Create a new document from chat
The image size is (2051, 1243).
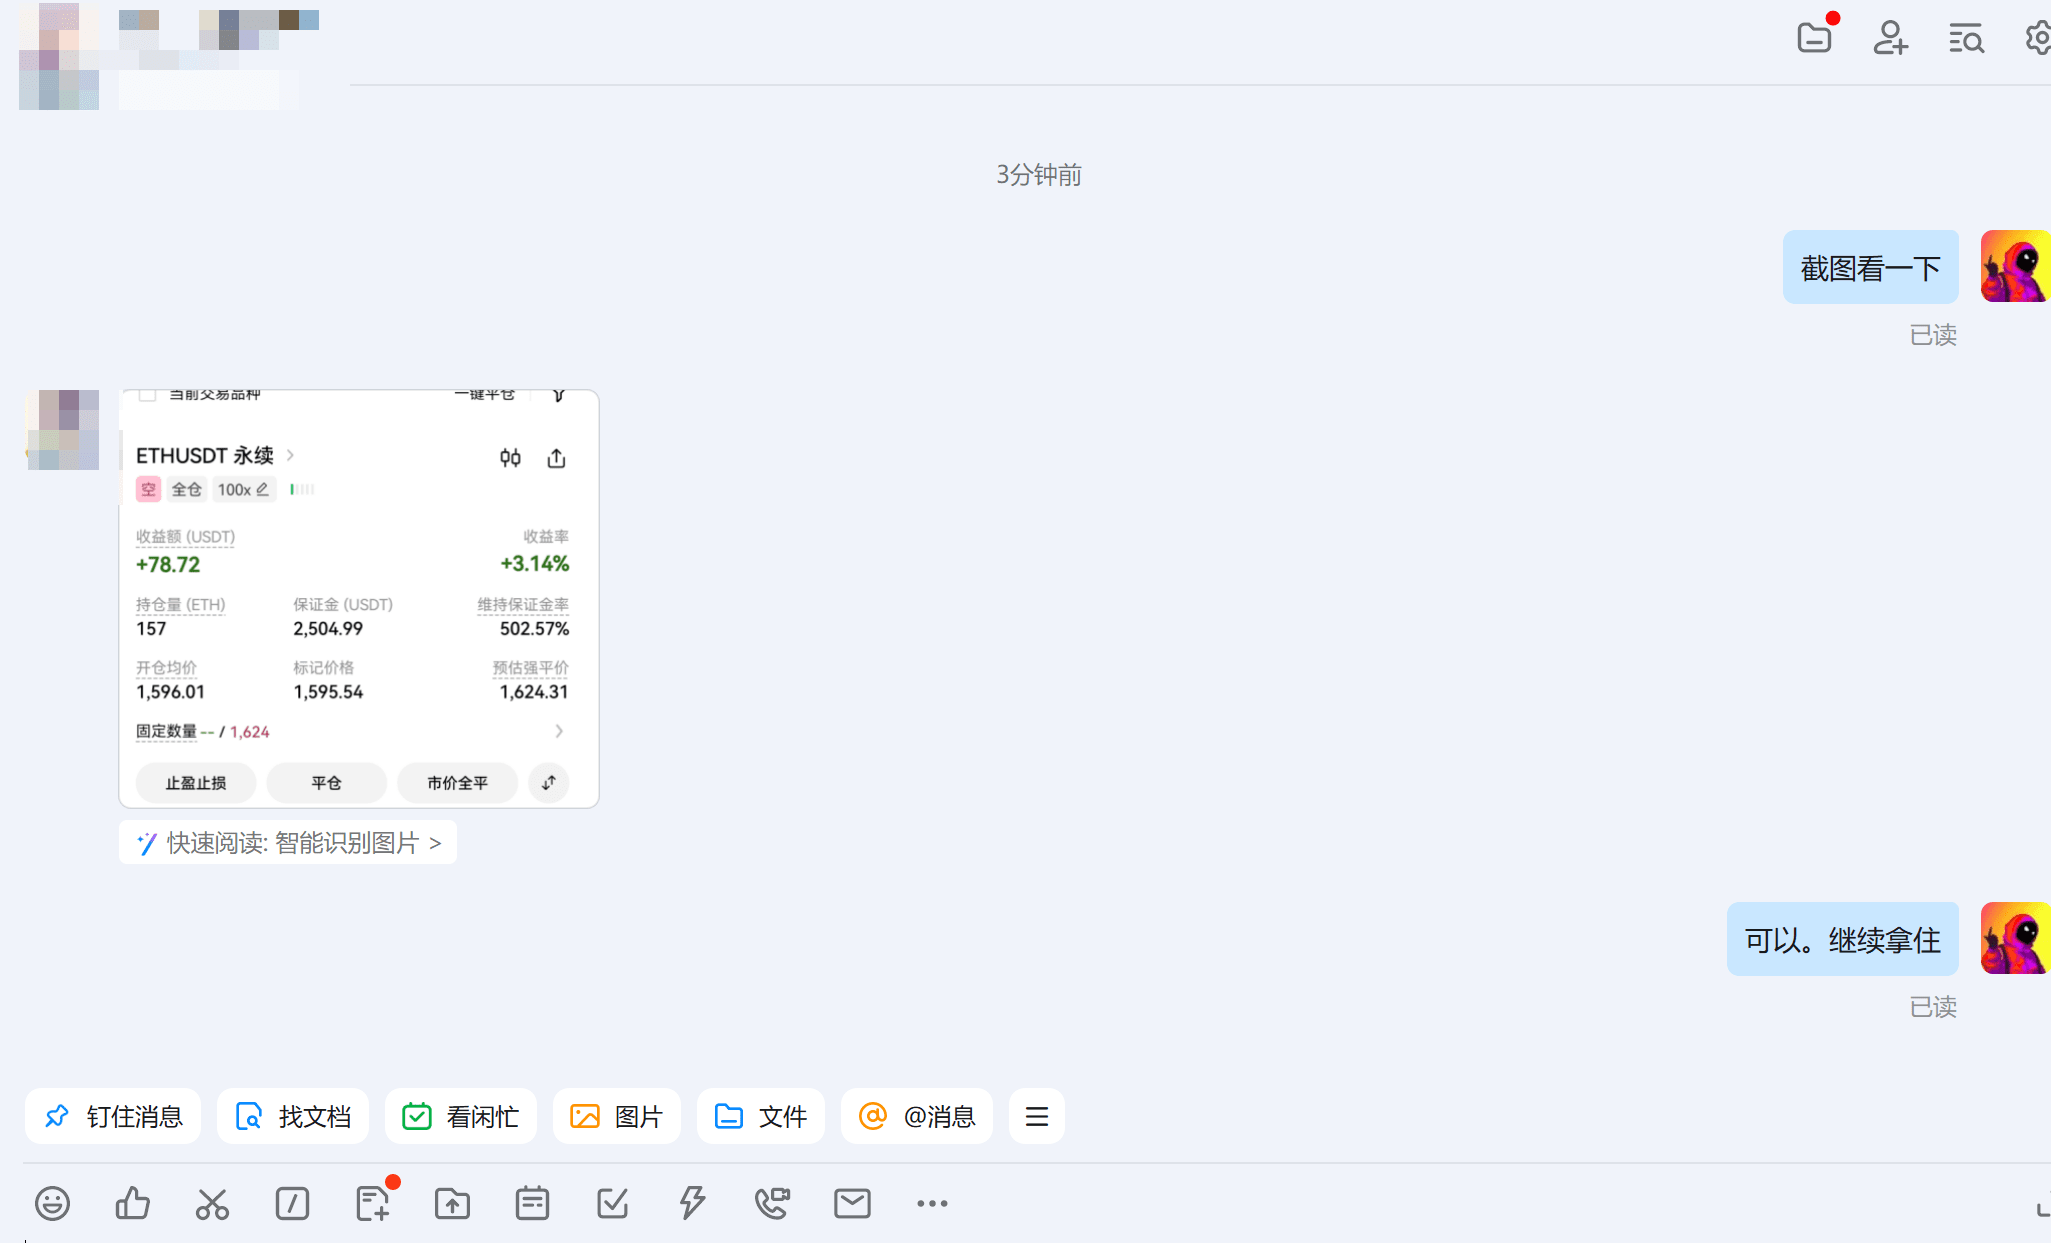[372, 1203]
